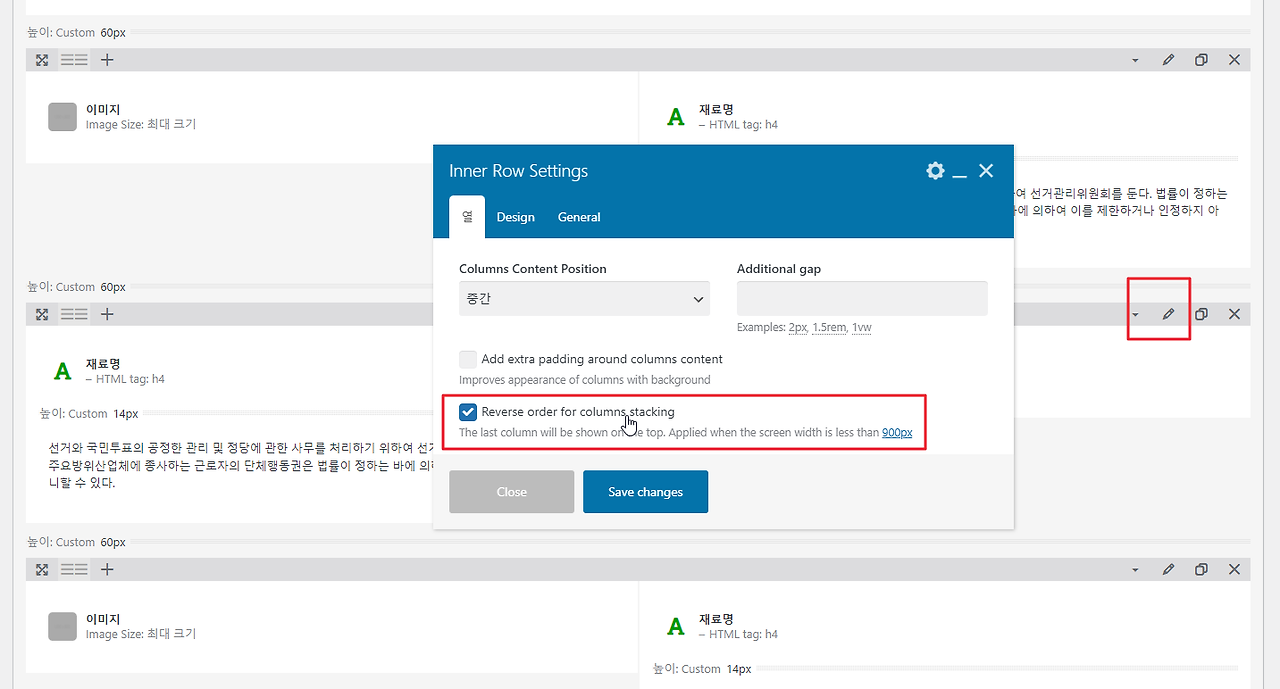Insert the 1vw example value
Image resolution: width=1280 pixels, height=689 pixels.
[x=861, y=327]
